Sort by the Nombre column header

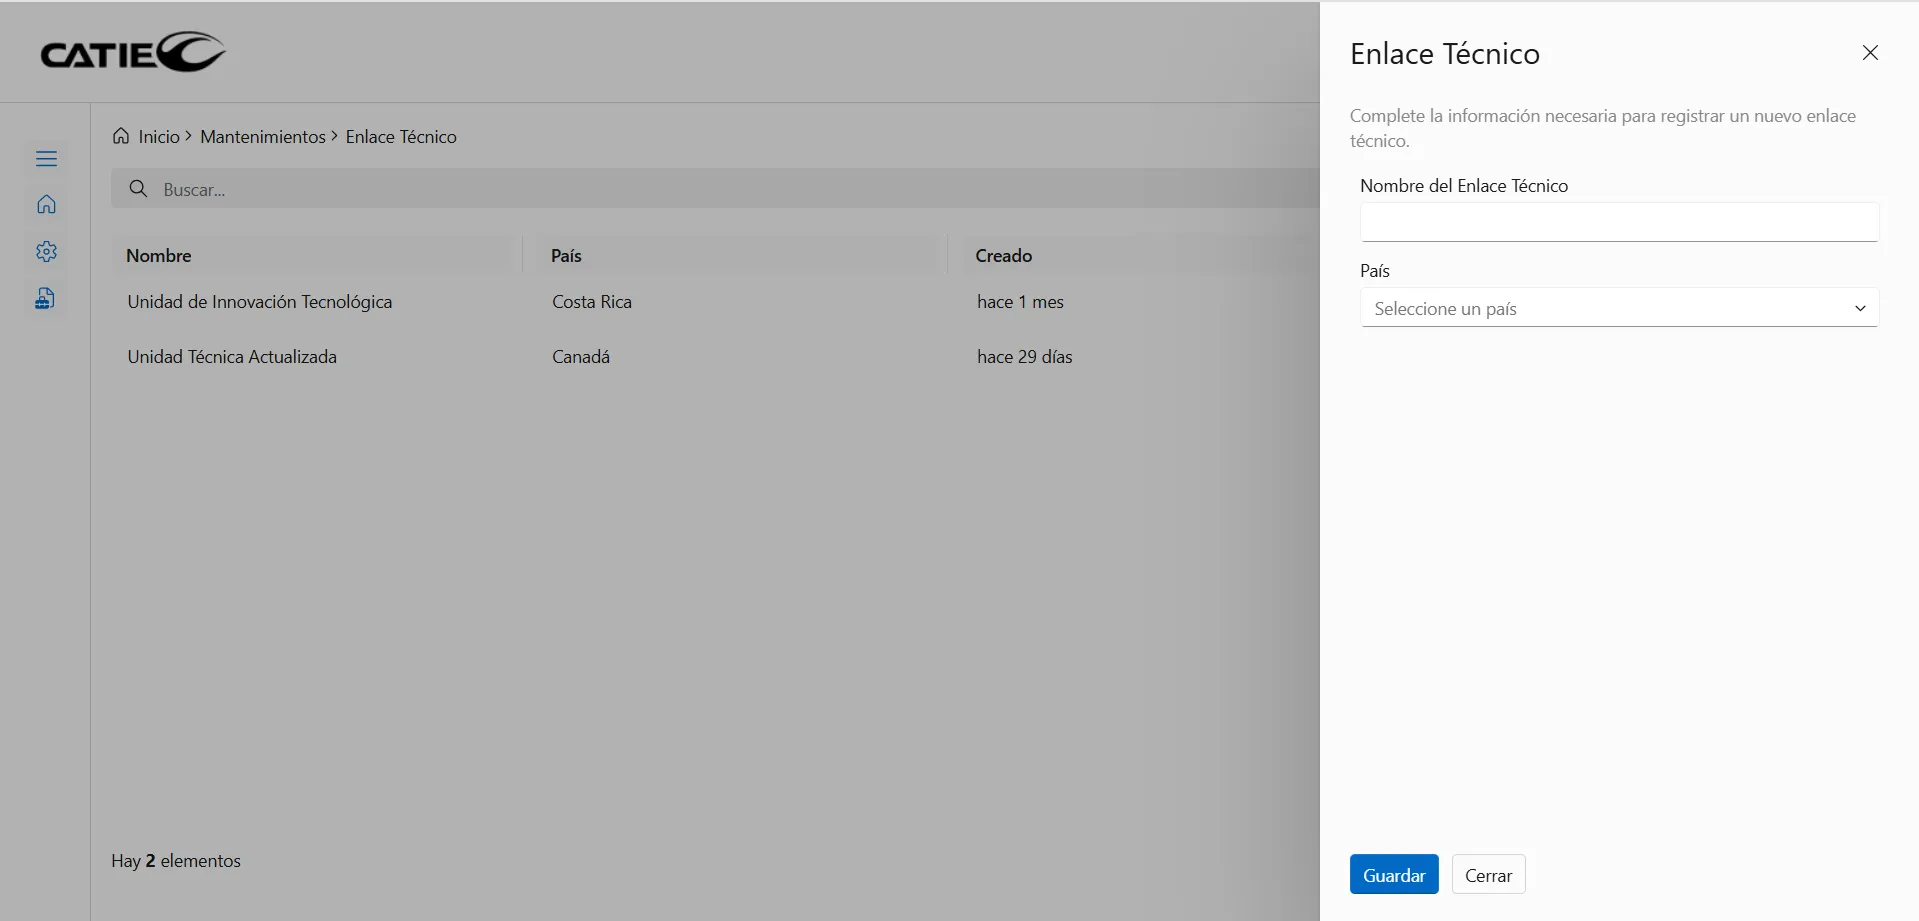(159, 256)
